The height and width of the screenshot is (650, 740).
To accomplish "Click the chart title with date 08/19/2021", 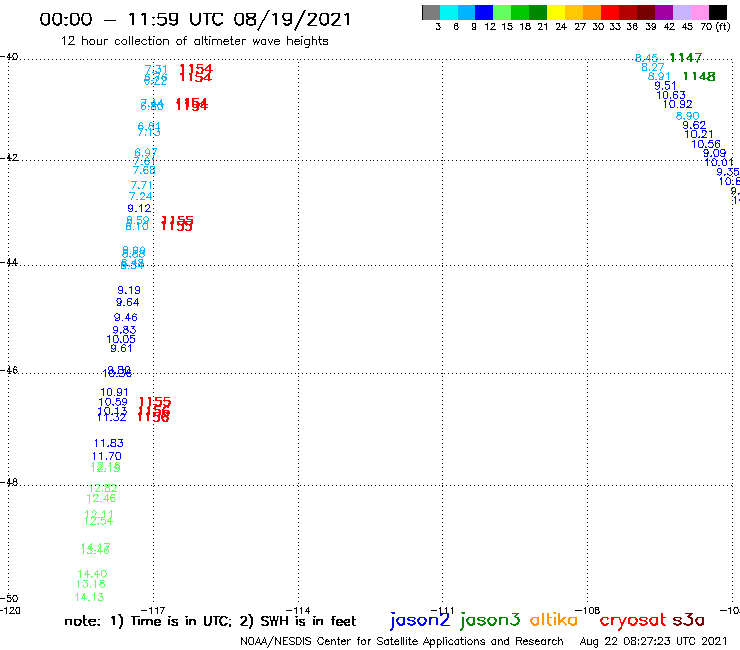I will [x=195, y=20].
